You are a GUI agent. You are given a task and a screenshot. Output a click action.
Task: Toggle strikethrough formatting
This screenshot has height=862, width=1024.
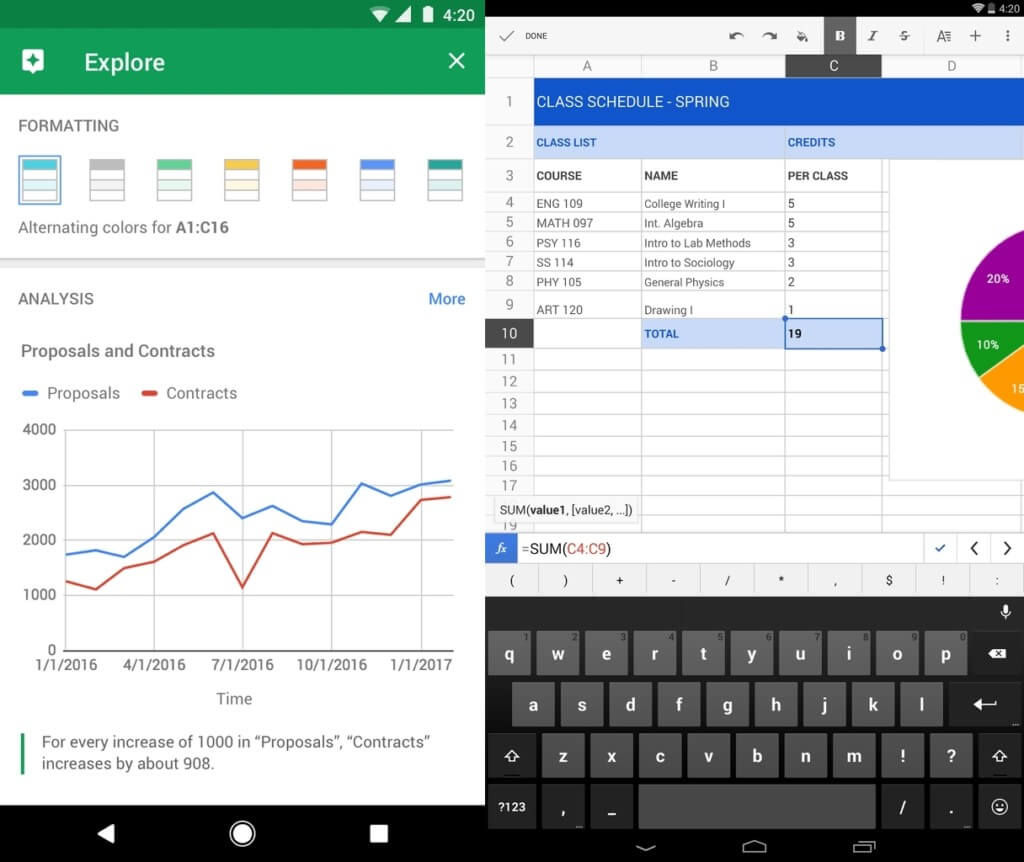point(904,36)
